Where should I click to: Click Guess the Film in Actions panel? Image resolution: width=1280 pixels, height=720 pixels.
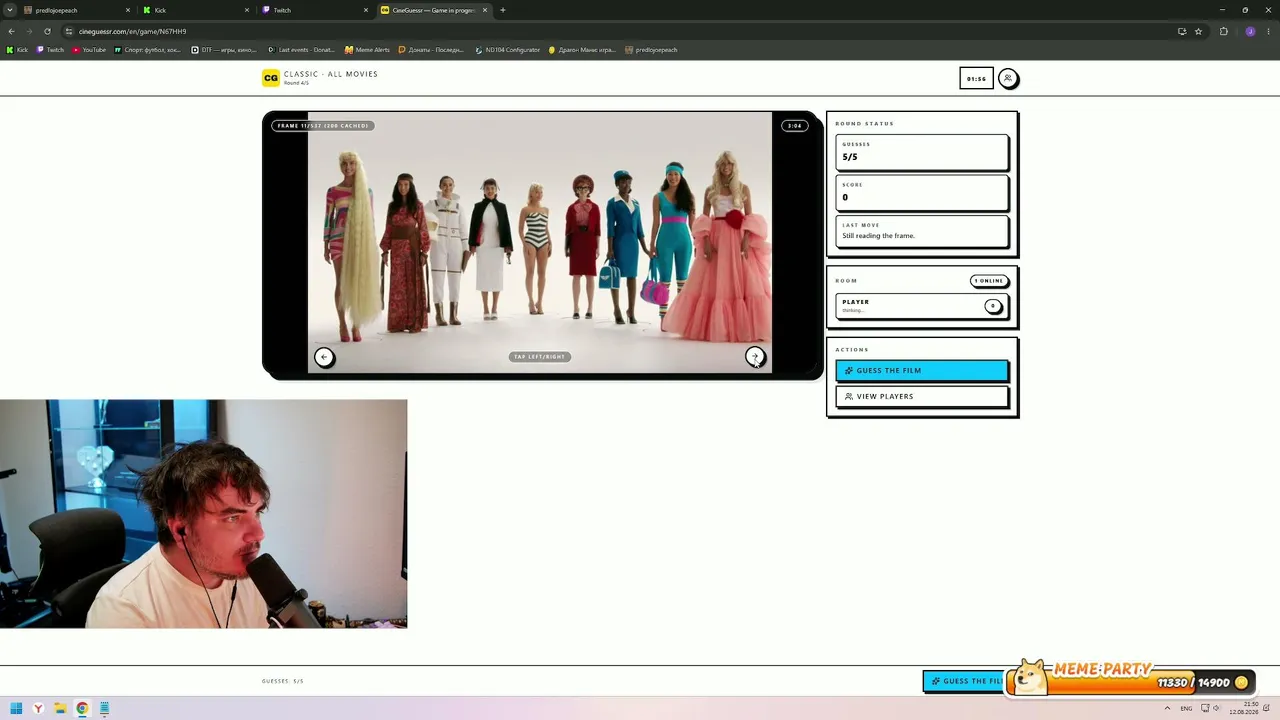pyautogui.click(x=922, y=371)
